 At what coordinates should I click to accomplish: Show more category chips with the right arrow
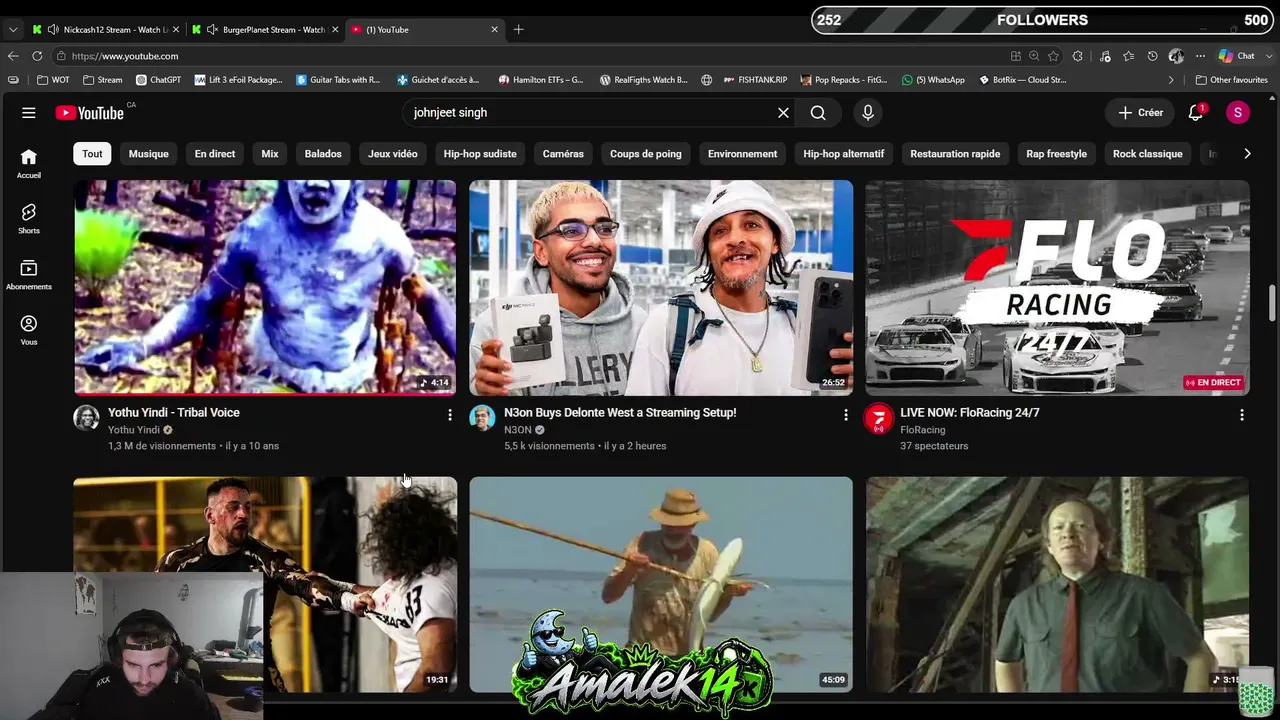(x=1247, y=154)
